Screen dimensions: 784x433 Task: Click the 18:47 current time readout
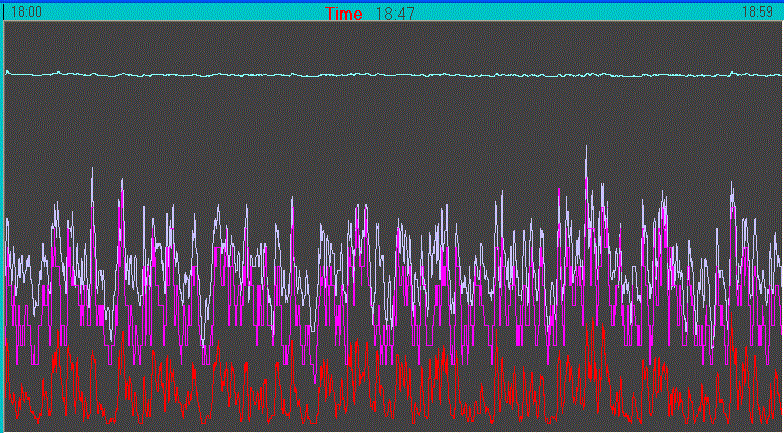[x=394, y=13]
